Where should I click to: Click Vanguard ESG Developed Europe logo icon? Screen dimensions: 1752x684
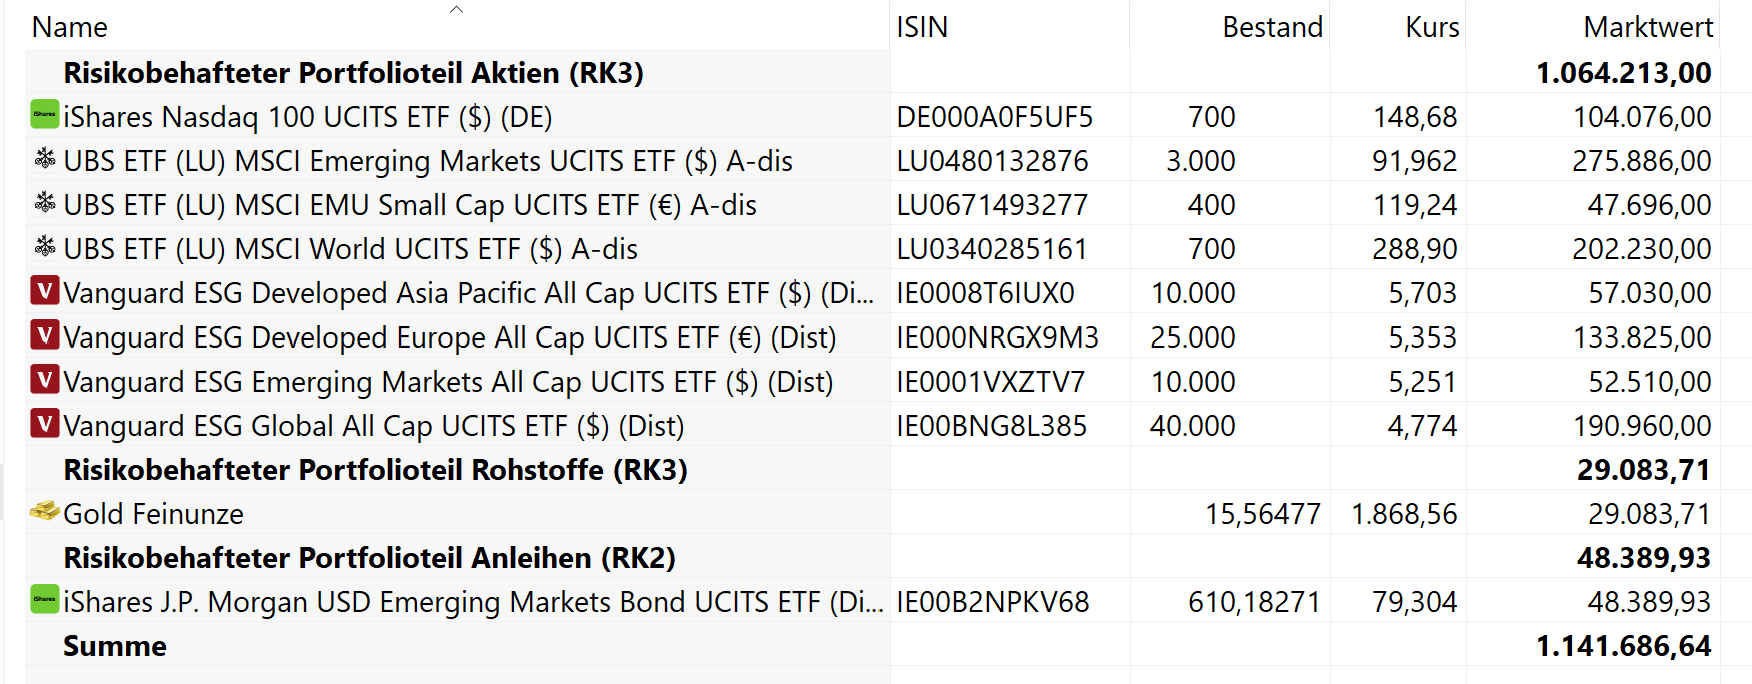pyautogui.click(x=45, y=335)
